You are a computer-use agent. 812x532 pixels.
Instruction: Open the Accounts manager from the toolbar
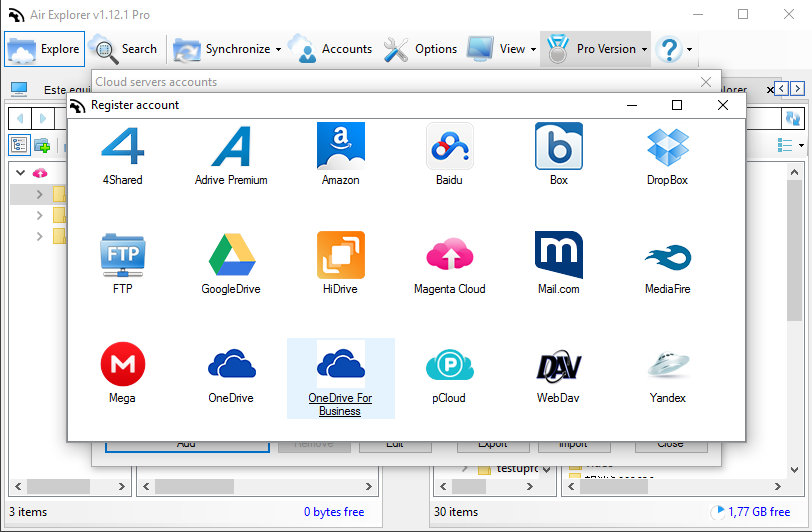tap(330, 49)
